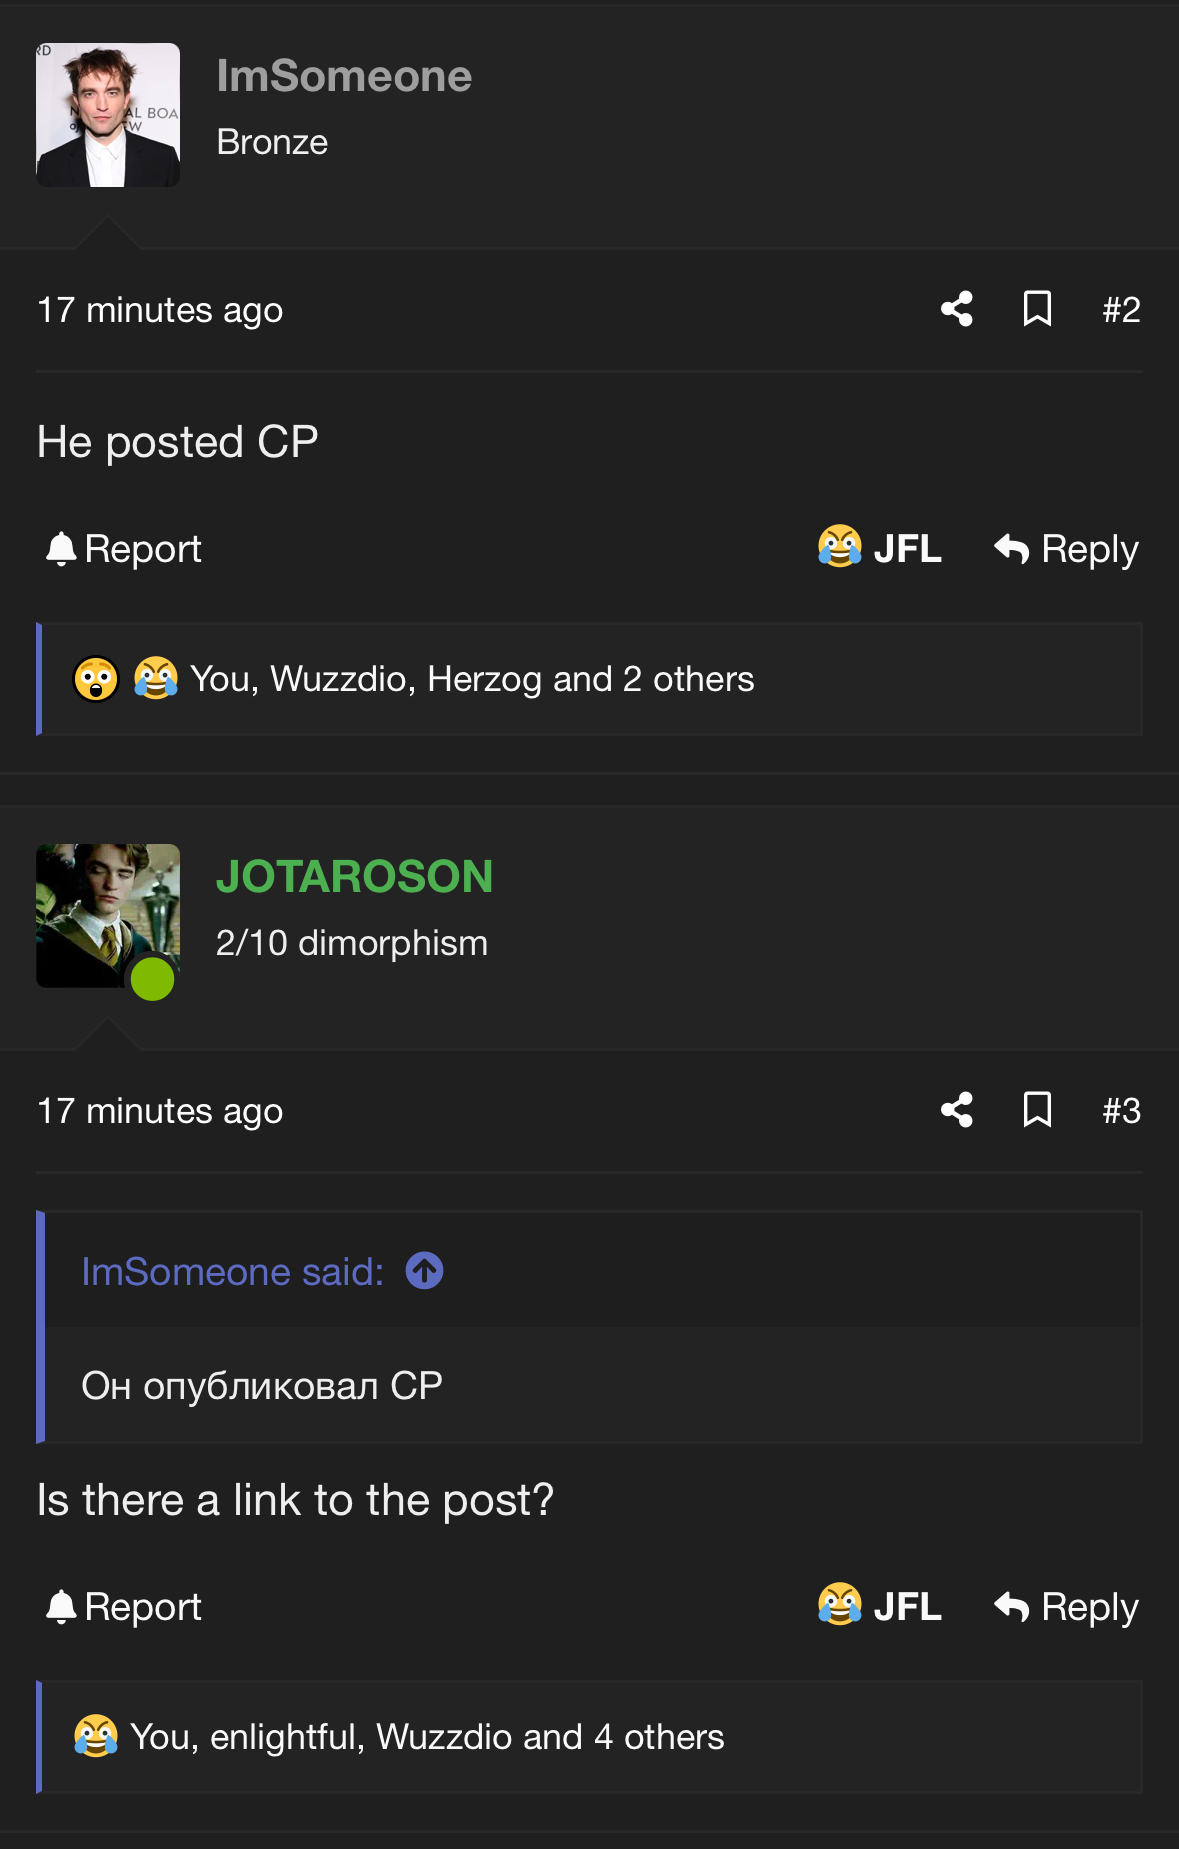View ImSomeone's avatar image
Viewport: 1179px width, 1849px height.
[108, 115]
